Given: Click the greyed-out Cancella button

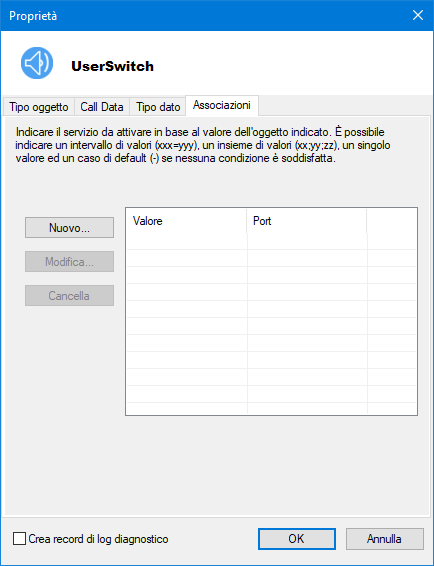Looking at the screenshot, I should click(69, 296).
